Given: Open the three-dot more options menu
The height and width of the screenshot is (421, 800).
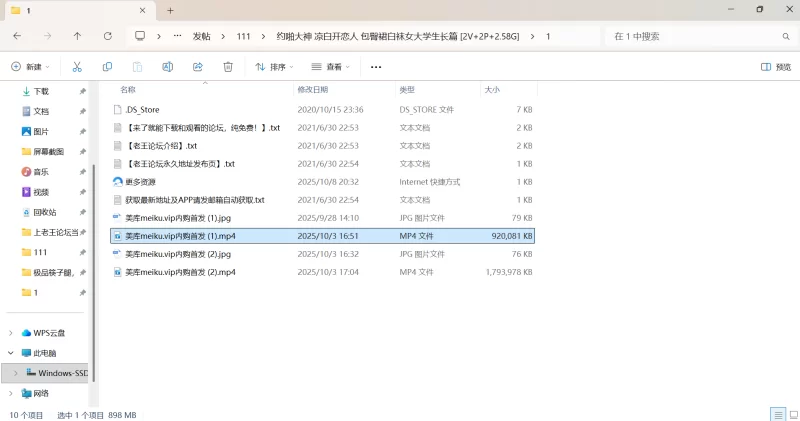Looking at the screenshot, I should point(376,67).
